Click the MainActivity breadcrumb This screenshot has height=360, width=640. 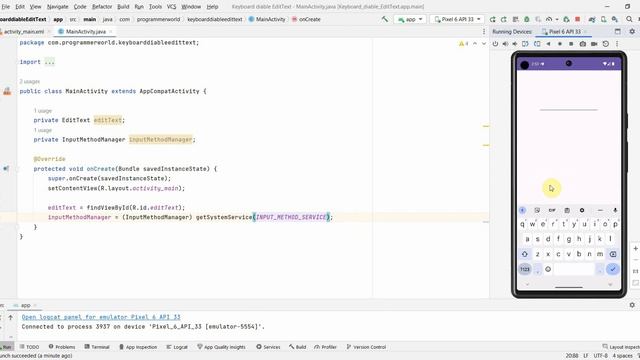267,19
